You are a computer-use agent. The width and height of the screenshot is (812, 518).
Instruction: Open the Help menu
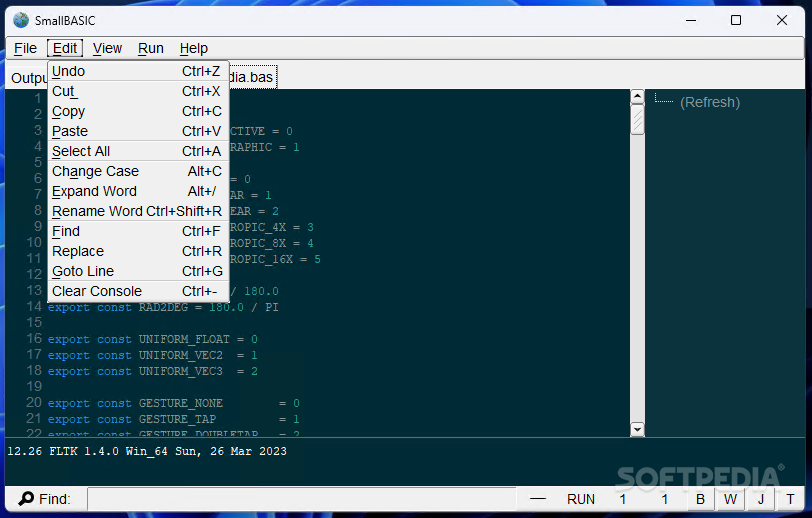coord(194,48)
